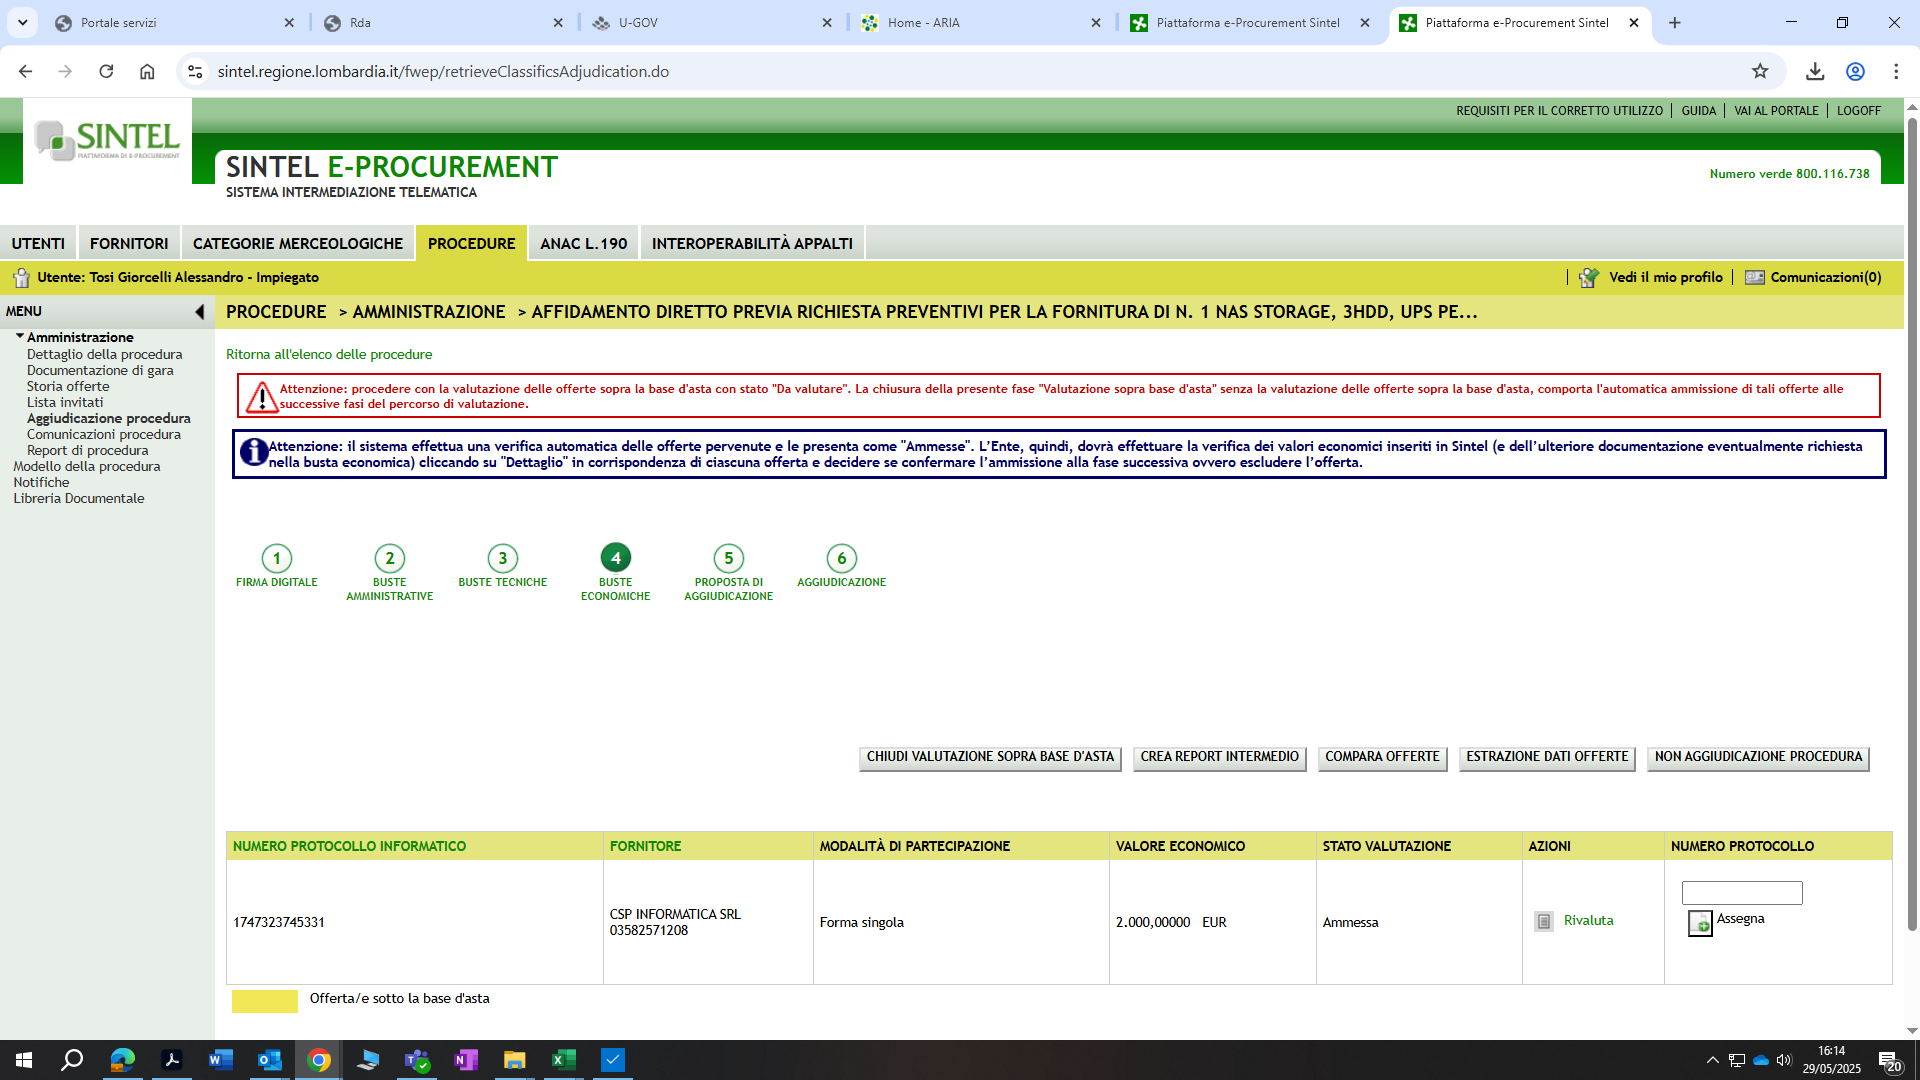
Task: Click the Rivaluta document icon
Action: click(x=1544, y=921)
